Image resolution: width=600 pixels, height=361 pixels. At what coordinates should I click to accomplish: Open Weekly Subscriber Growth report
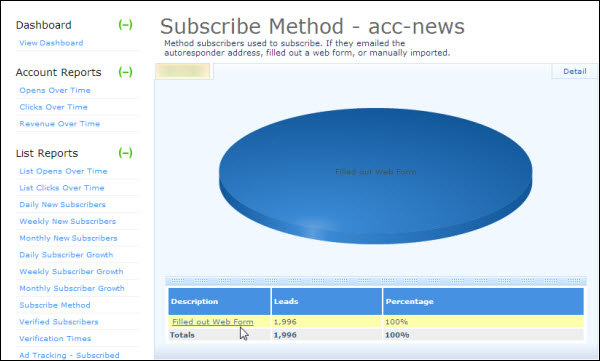[x=72, y=271]
